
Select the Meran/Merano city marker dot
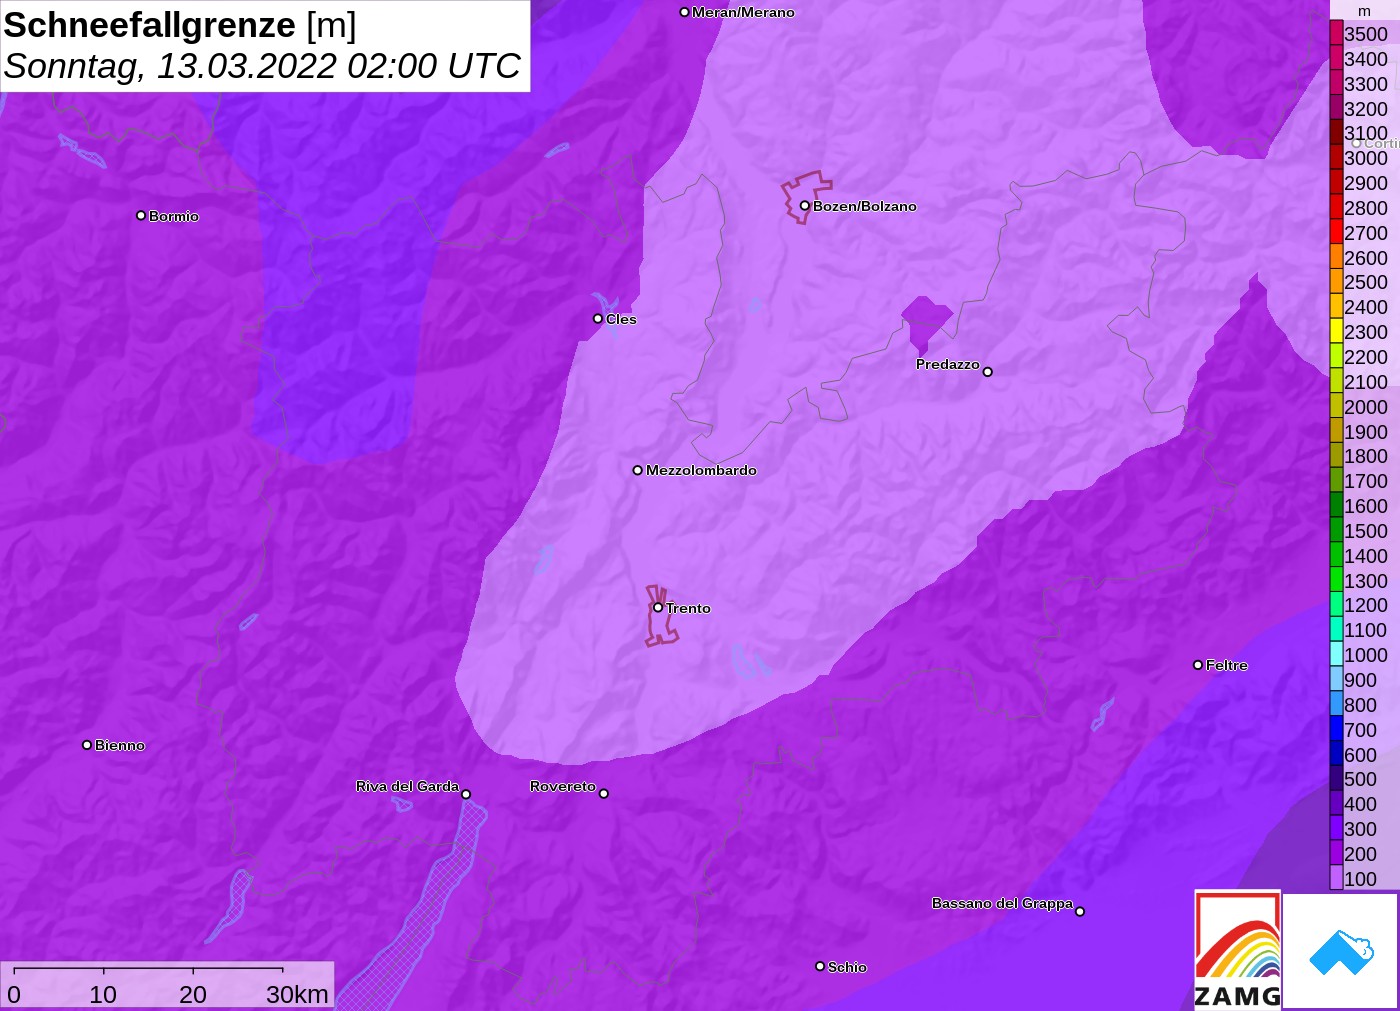(x=684, y=12)
